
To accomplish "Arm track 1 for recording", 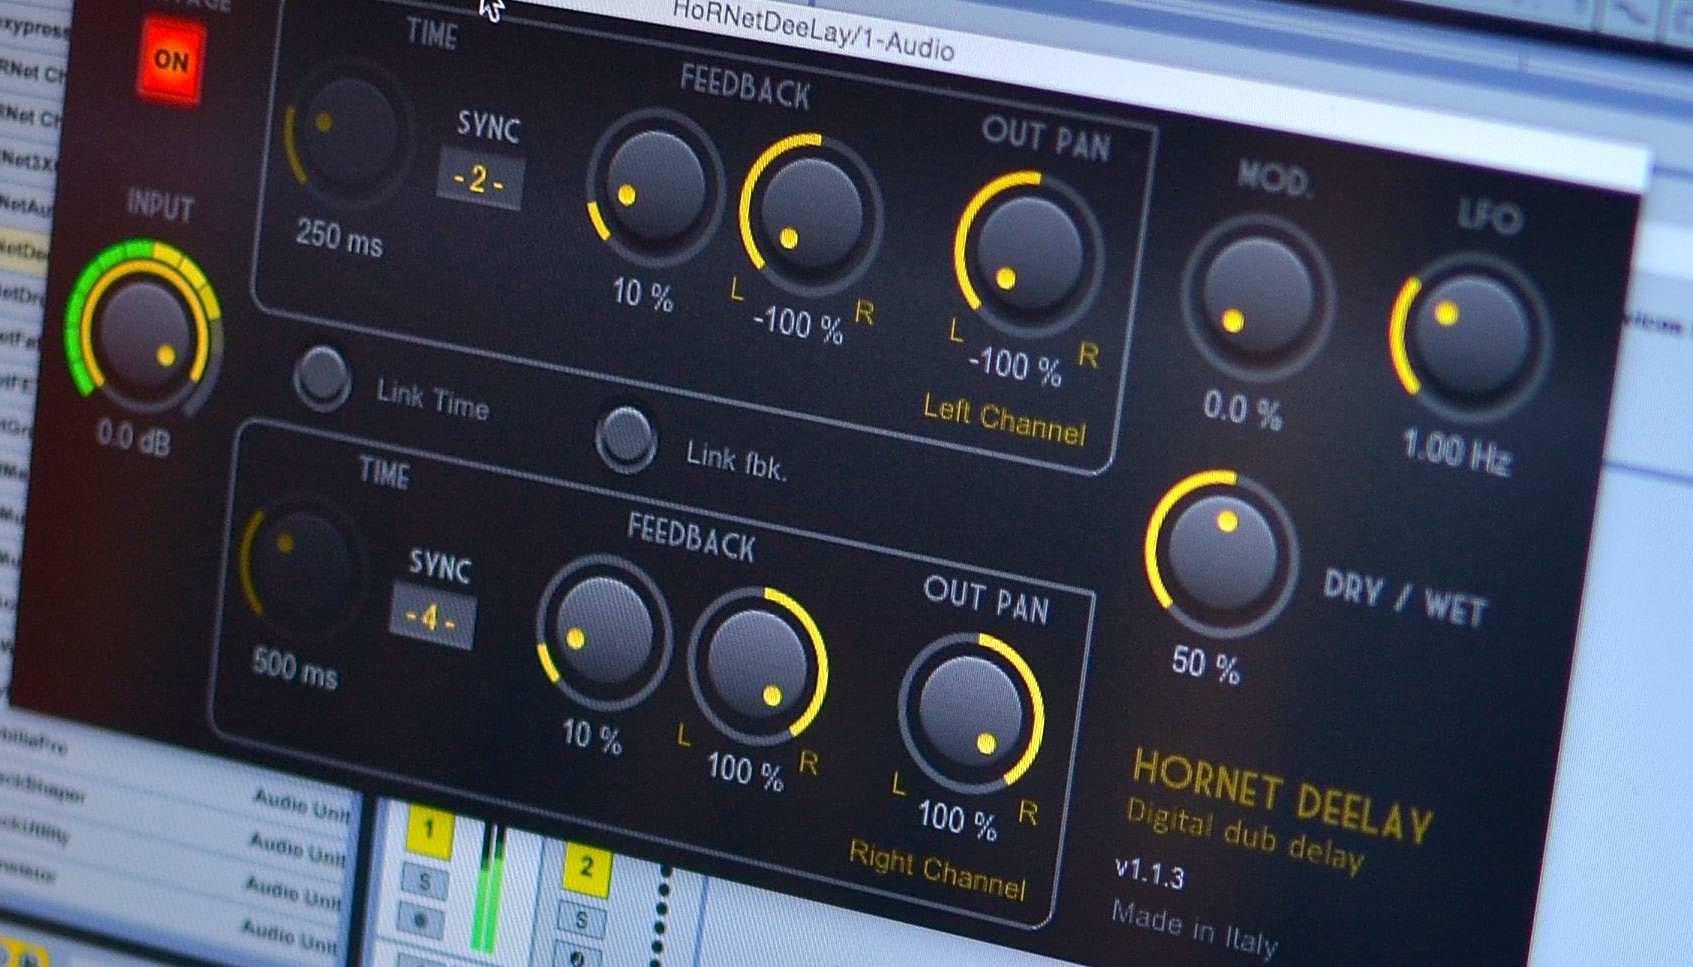I will pos(421,919).
